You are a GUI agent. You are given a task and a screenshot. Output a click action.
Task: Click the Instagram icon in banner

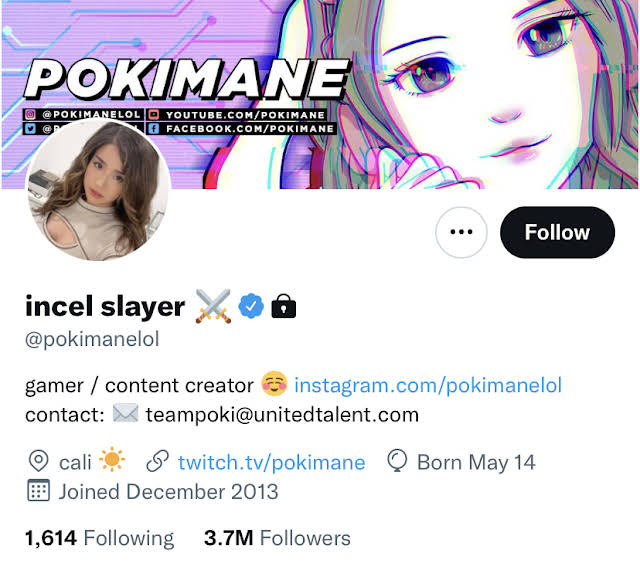coord(30,114)
